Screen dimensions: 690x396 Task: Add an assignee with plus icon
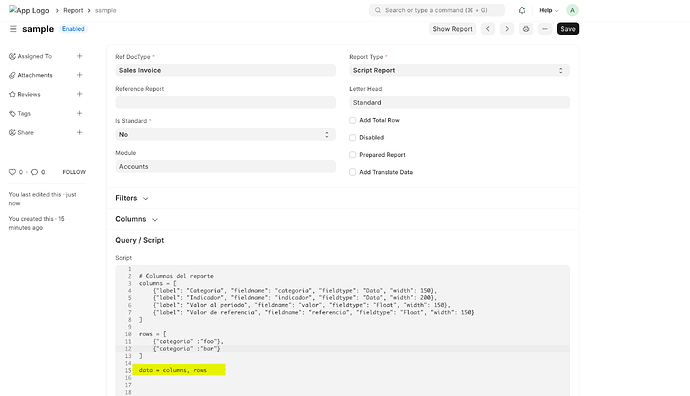click(x=80, y=56)
